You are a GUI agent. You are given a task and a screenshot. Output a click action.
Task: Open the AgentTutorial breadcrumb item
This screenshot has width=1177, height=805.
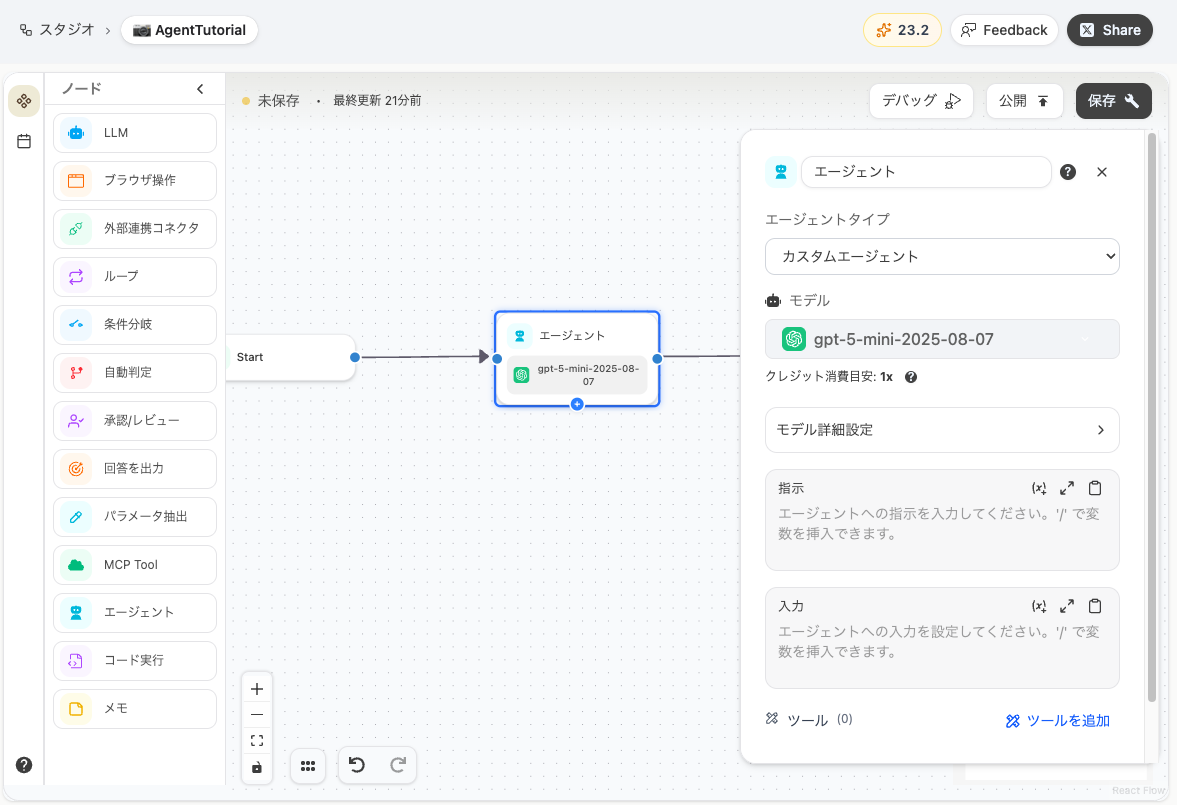tap(189, 30)
